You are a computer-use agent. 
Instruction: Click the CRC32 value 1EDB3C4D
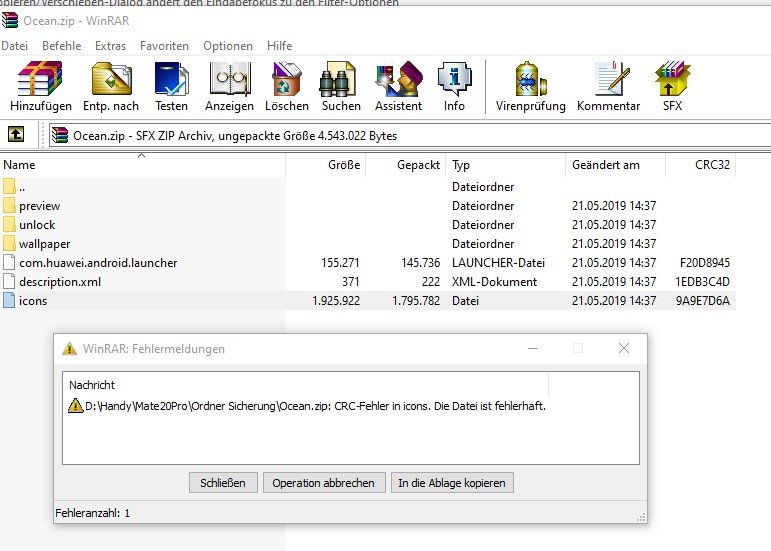tap(702, 282)
